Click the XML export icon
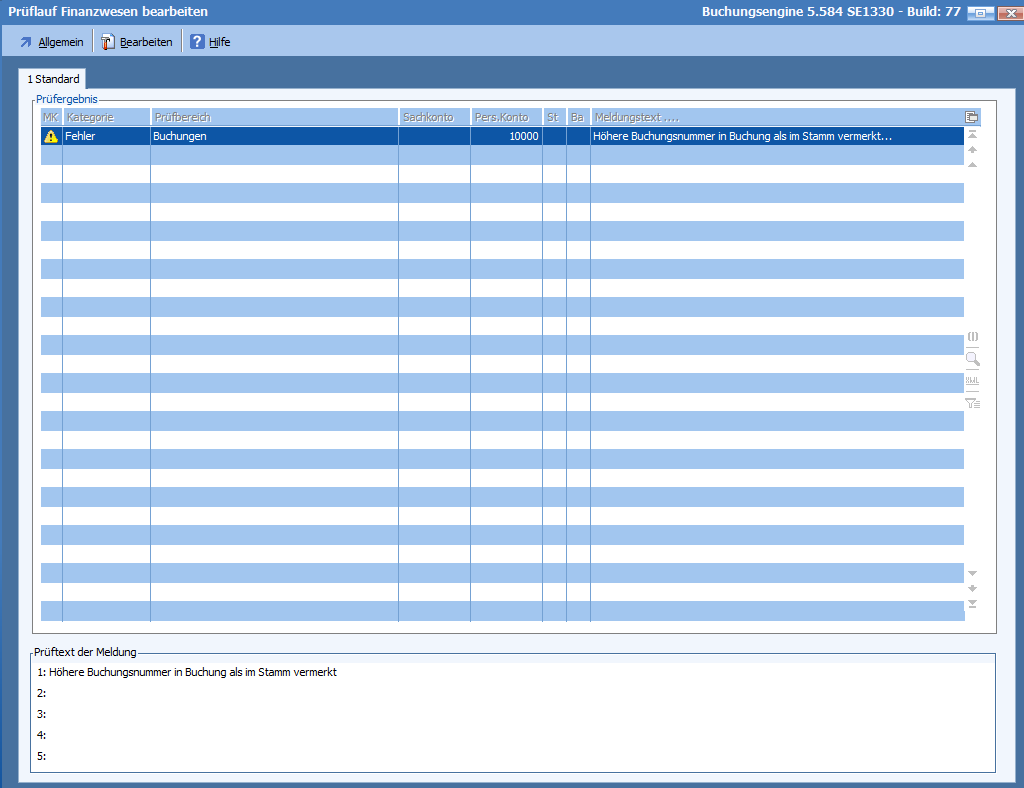The width and height of the screenshot is (1024, 788). click(972, 381)
